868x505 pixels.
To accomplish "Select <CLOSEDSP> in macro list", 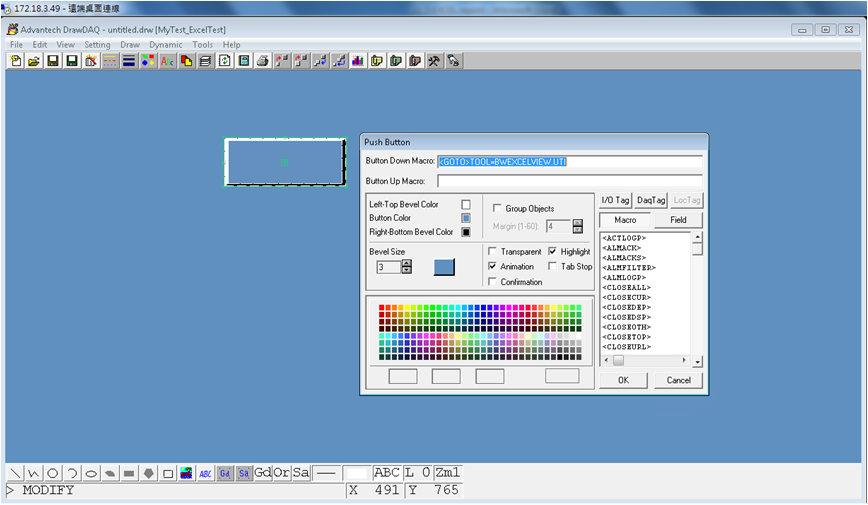I will coord(626,317).
